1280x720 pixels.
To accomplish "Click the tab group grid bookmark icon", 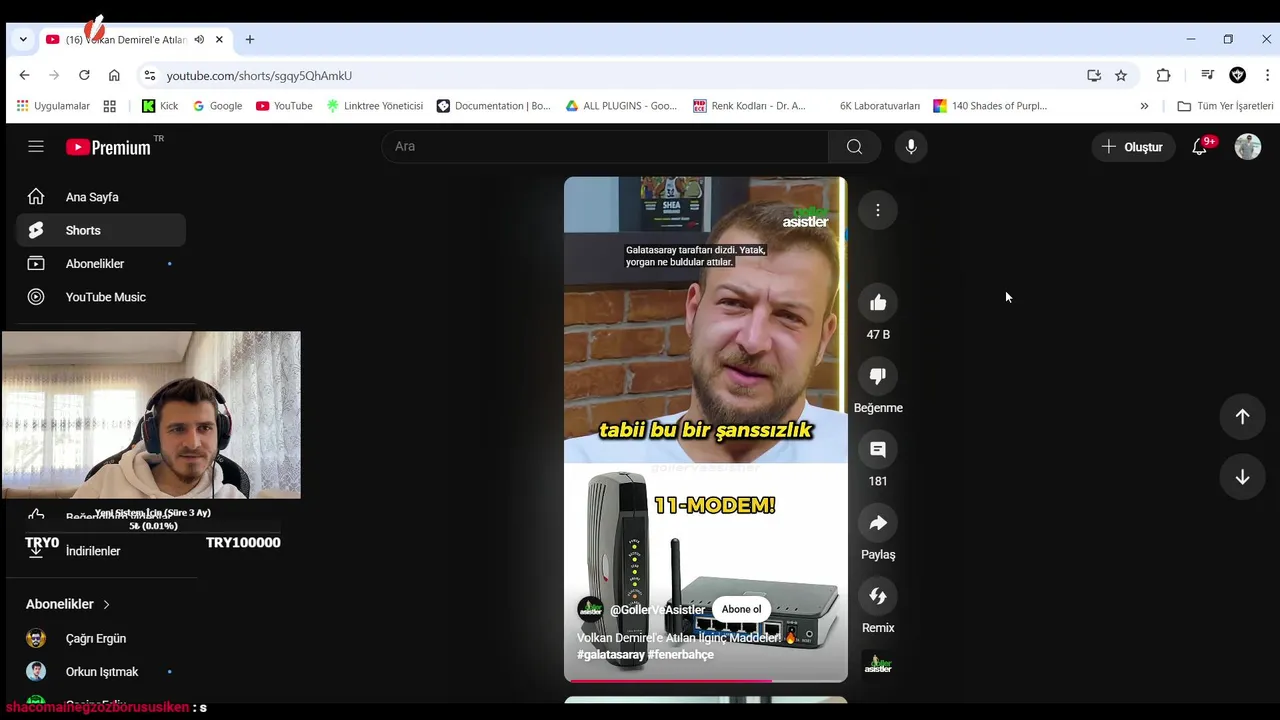I will [110, 106].
